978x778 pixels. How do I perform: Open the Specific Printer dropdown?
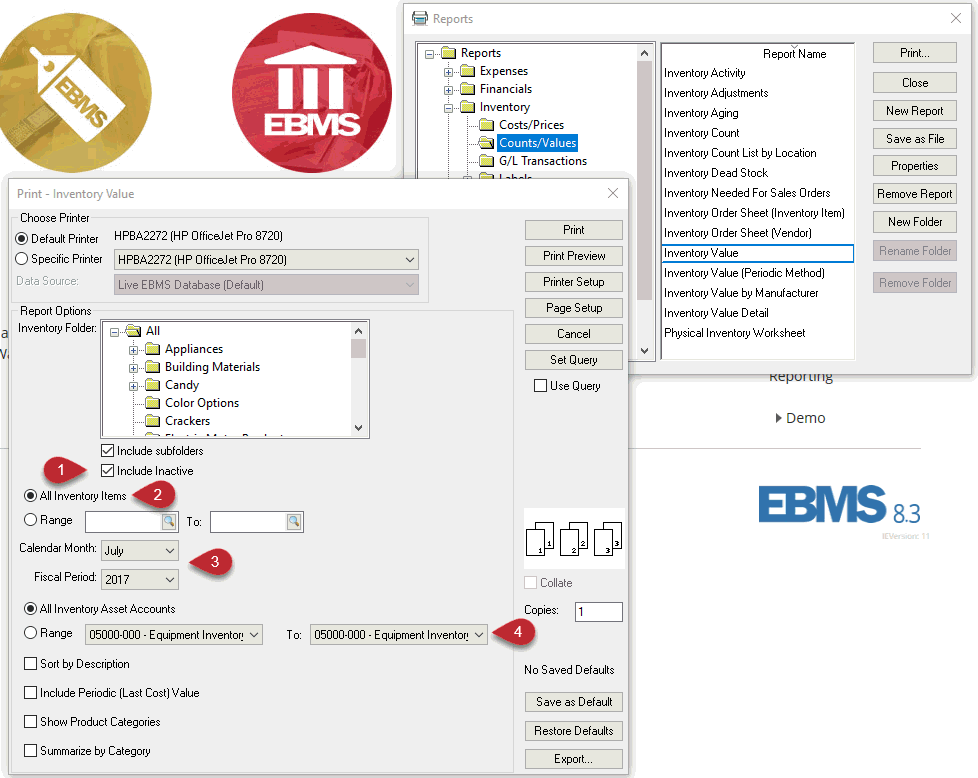pos(266,260)
